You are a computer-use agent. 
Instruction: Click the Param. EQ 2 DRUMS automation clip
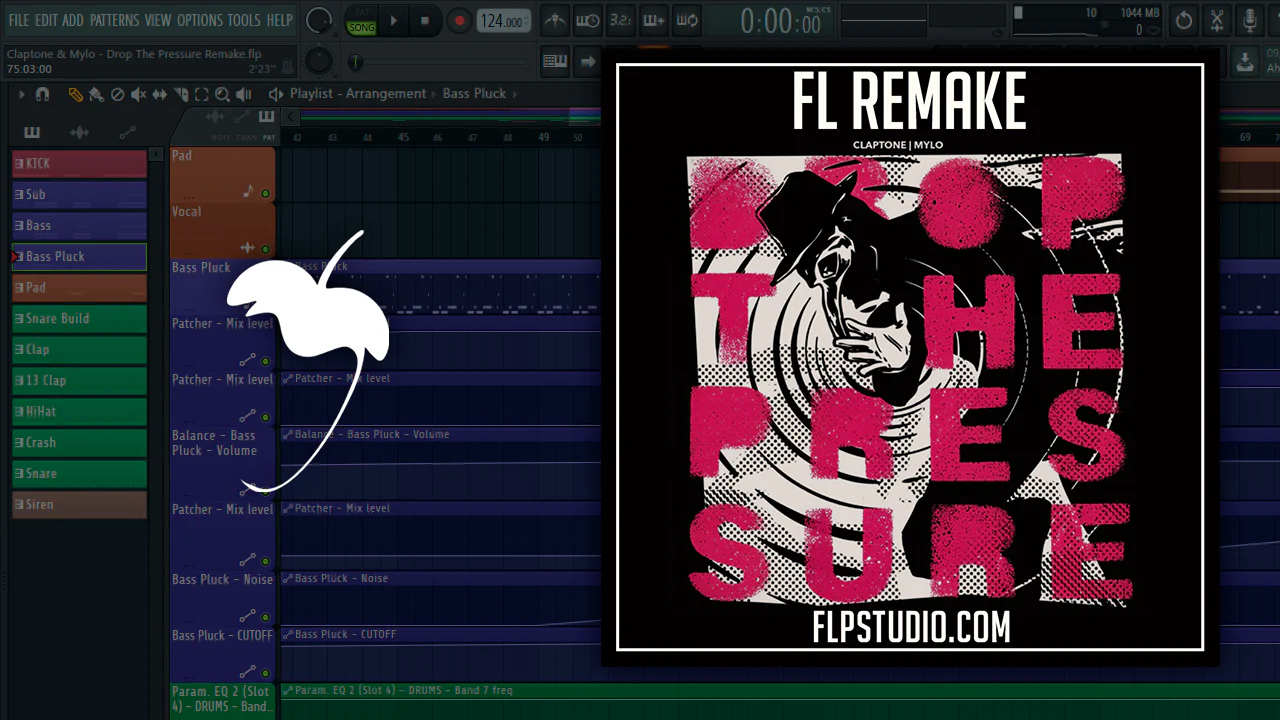point(780,701)
